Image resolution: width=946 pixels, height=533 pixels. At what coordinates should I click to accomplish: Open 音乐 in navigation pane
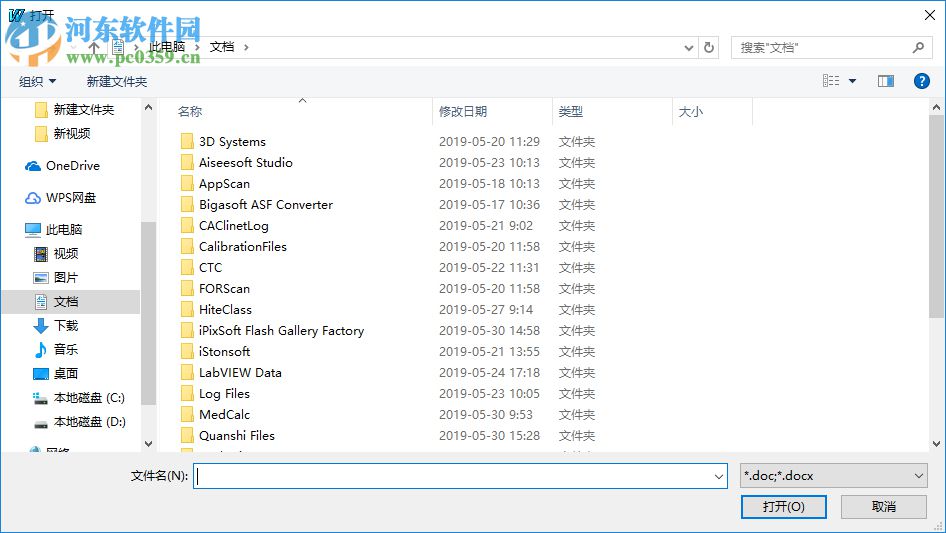click(56, 349)
